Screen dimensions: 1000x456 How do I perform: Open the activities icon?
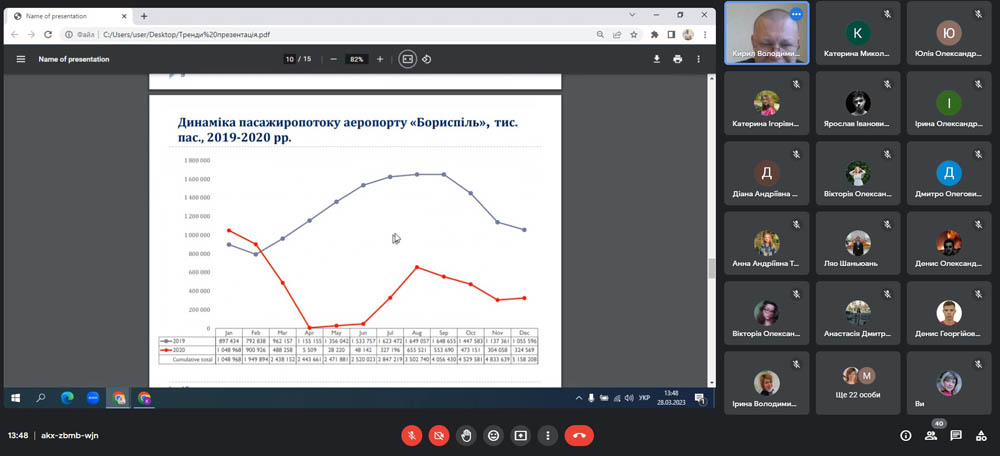pyautogui.click(x=981, y=435)
